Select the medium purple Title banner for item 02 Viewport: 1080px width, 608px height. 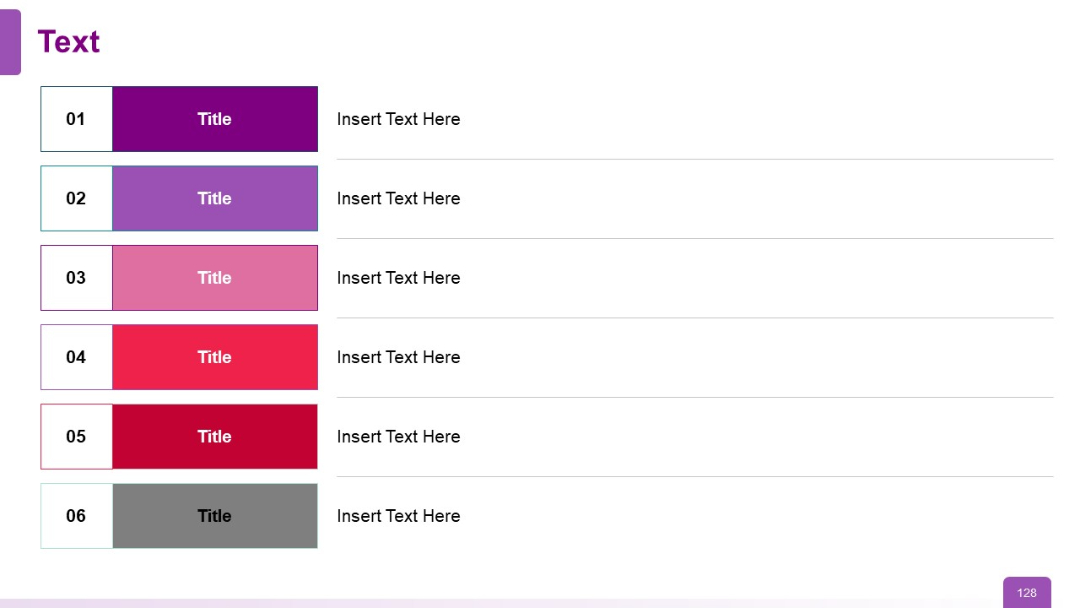(x=214, y=198)
